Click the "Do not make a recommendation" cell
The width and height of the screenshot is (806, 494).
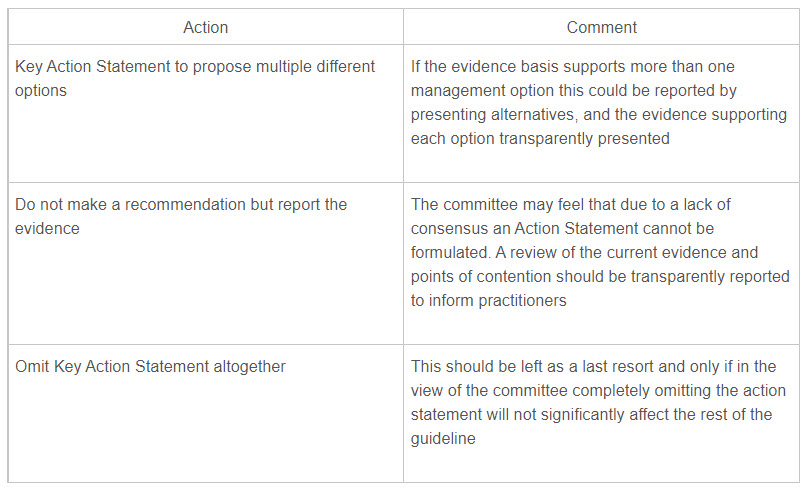(x=181, y=216)
